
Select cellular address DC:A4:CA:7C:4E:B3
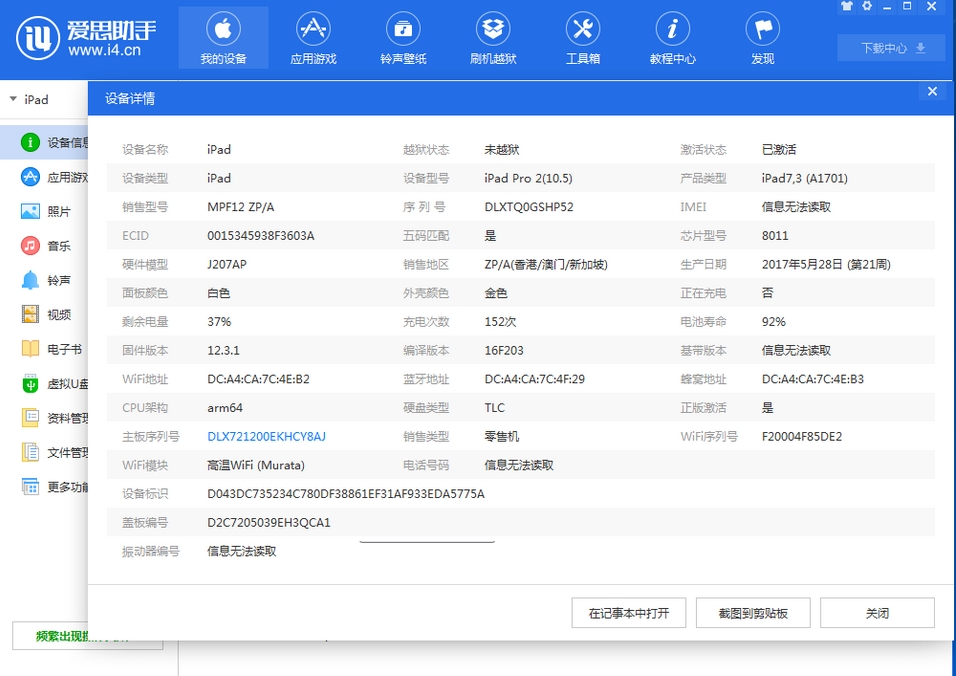[813, 379]
